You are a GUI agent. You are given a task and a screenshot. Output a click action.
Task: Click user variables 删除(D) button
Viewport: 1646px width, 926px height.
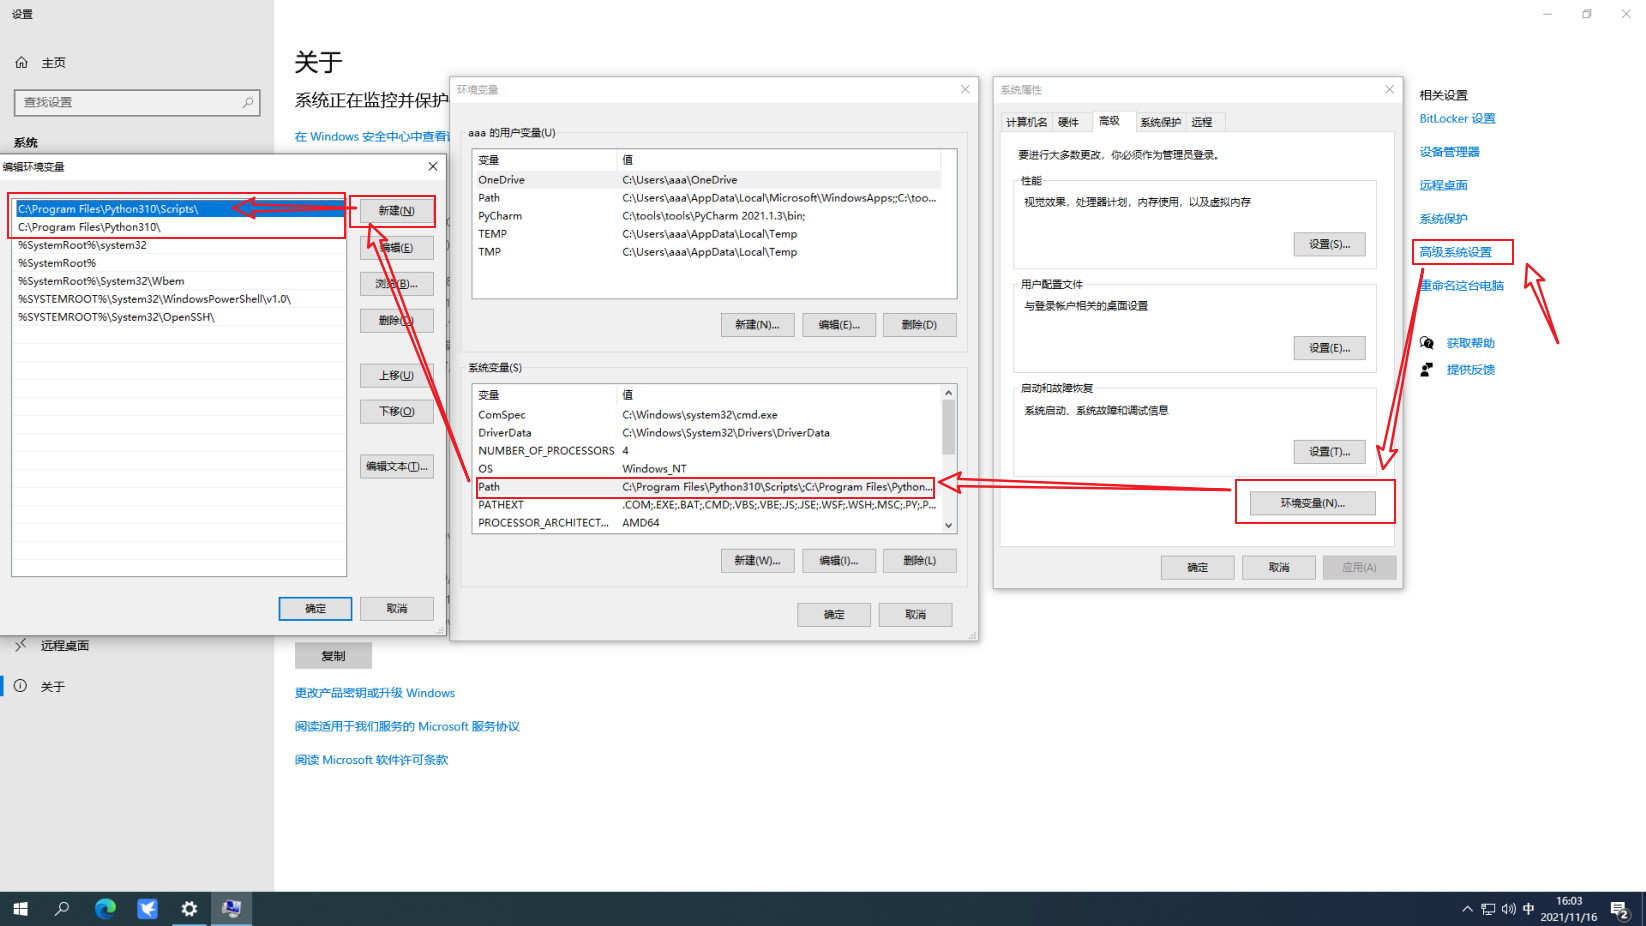coord(919,325)
